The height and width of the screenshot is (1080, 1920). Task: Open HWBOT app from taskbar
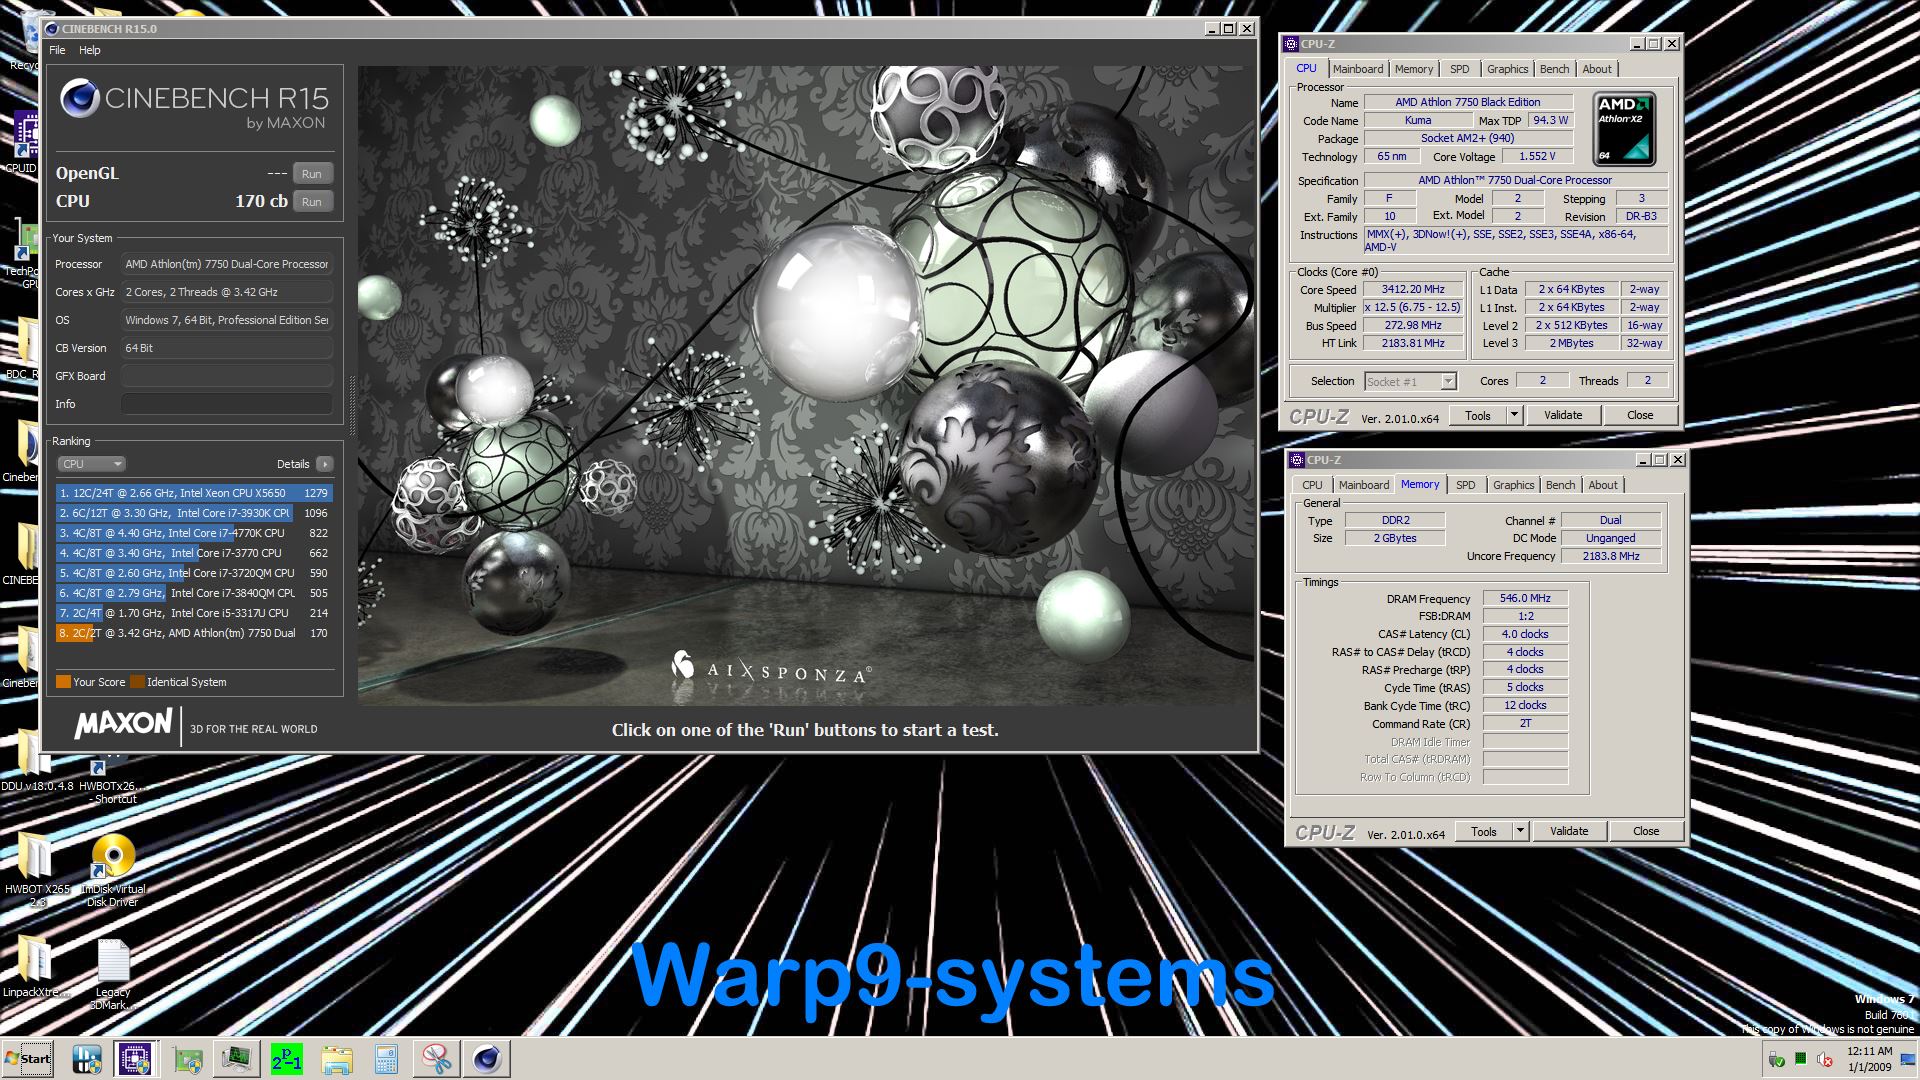(x=87, y=1059)
